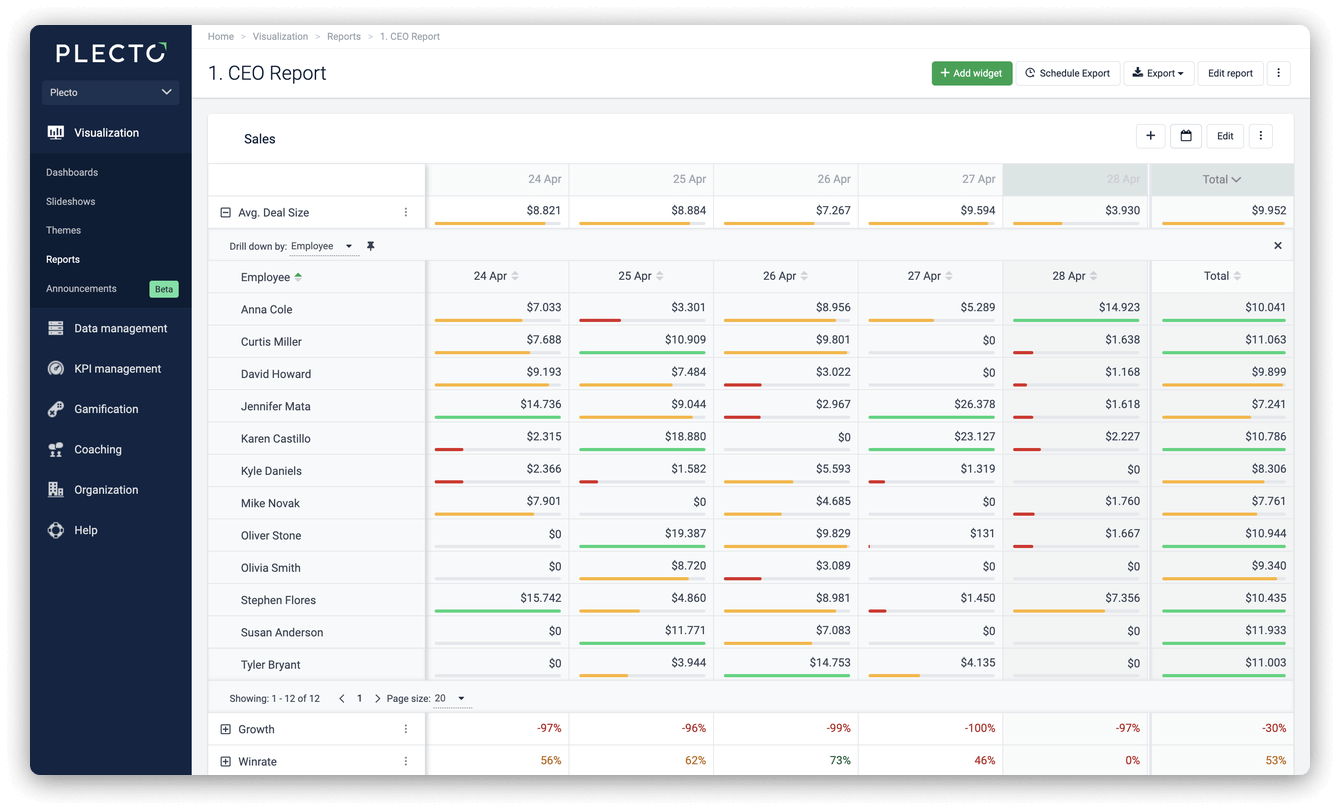Click the plus icon in the Sales widget header
The height and width of the screenshot is (810, 1340).
tap(1150, 136)
